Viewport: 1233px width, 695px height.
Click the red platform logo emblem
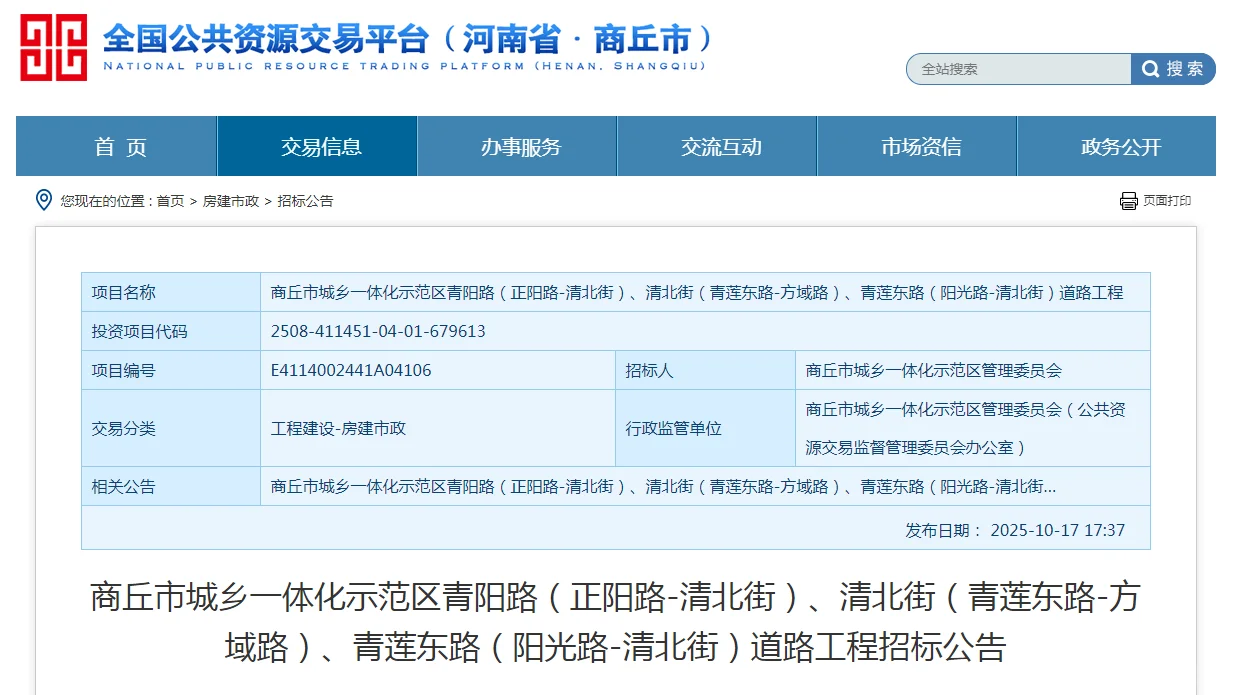point(52,47)
